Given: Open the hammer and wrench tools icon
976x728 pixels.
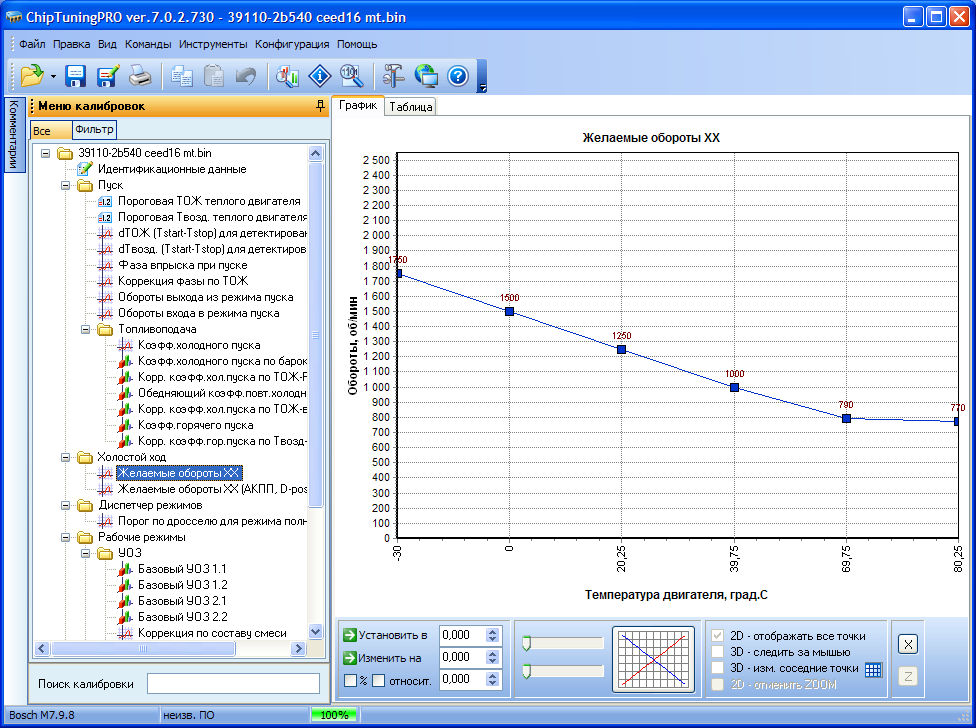Looking at the screenshot, I should coord(394,76).
